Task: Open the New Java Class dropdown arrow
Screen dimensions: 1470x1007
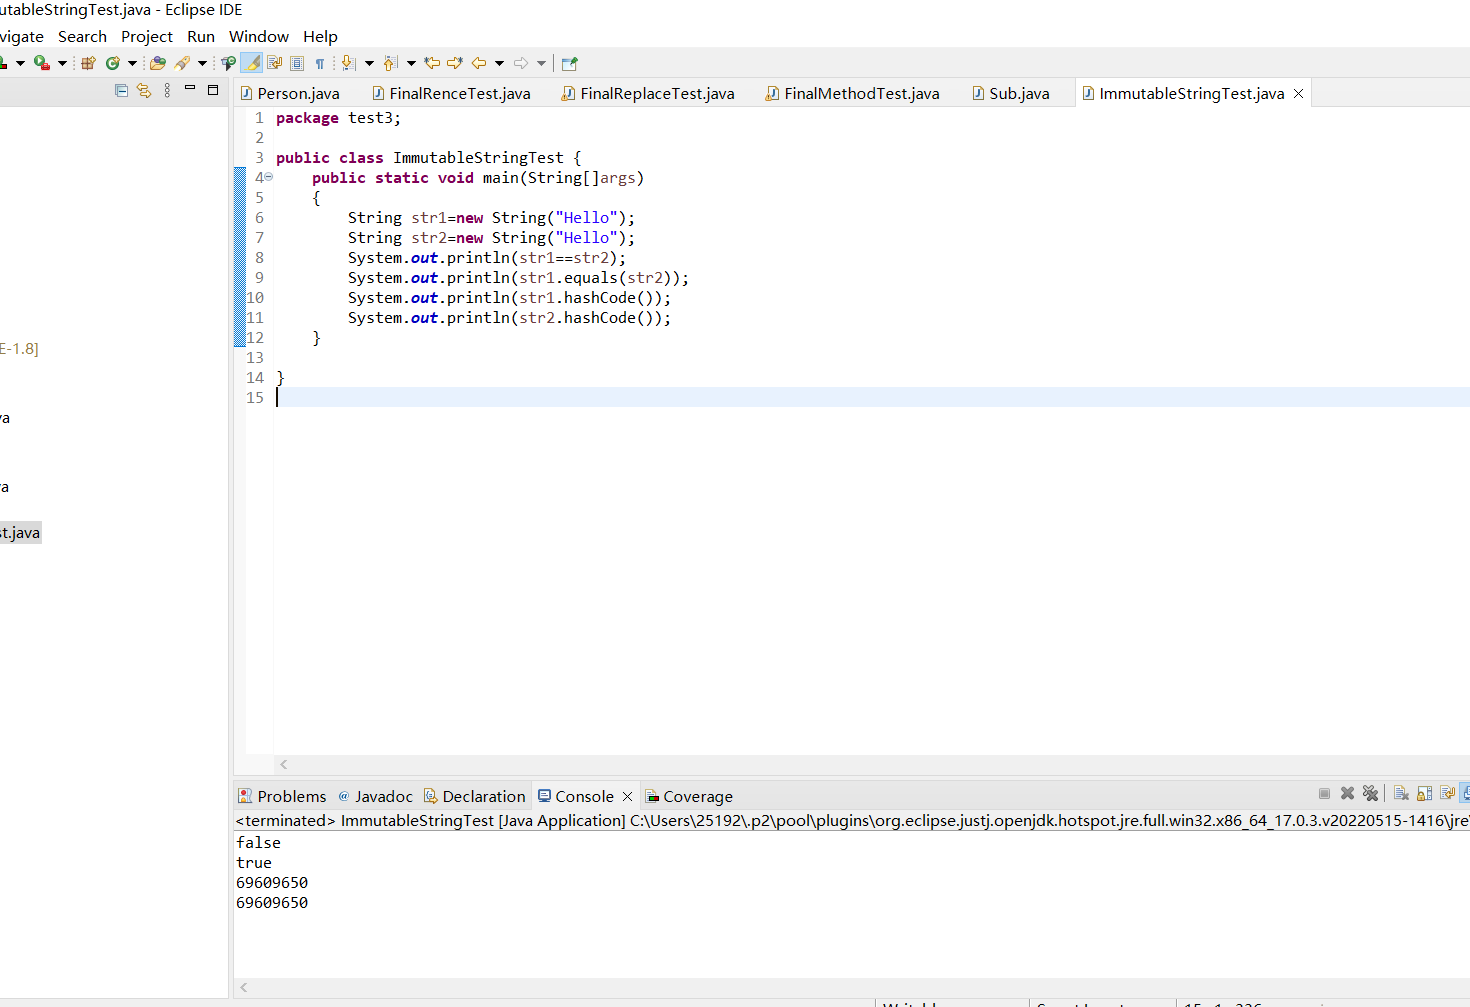Action: pyautogui.click(x=132, y=63)
